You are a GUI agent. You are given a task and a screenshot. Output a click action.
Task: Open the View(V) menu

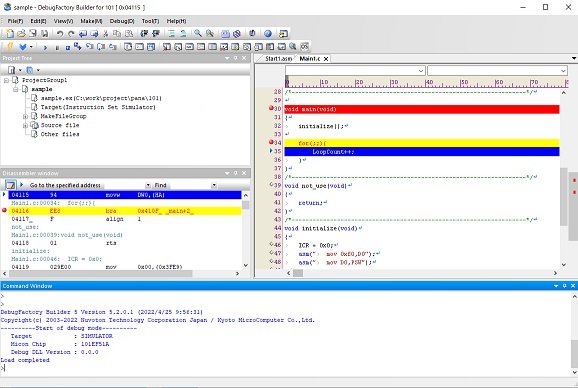point(63,21)
